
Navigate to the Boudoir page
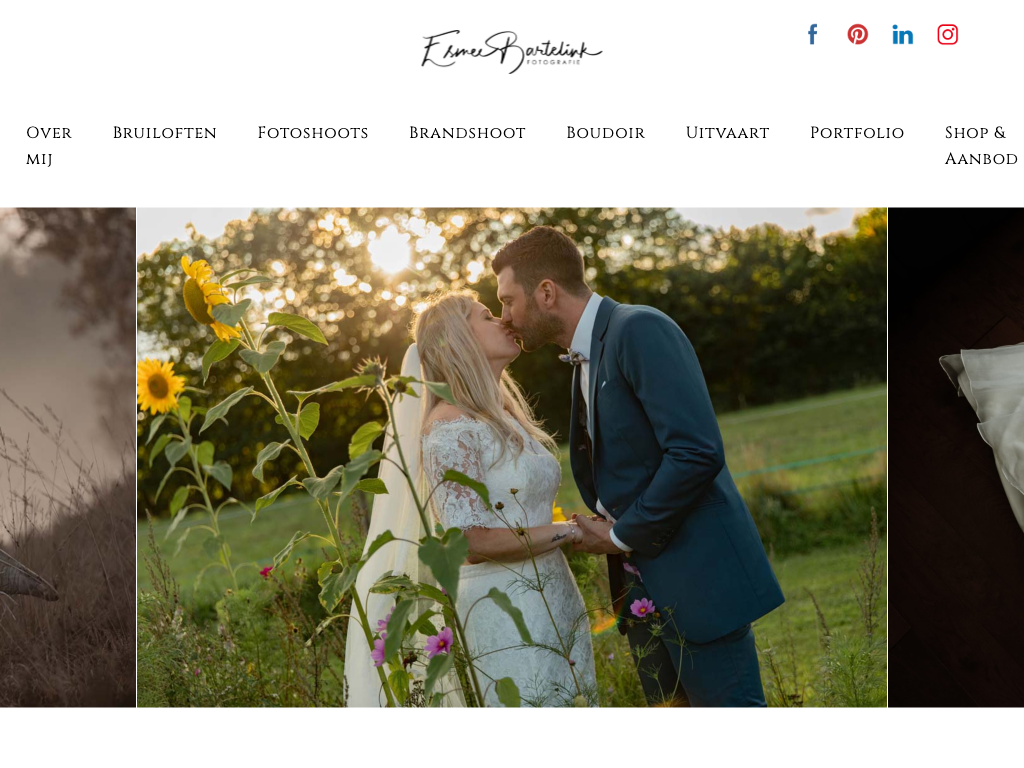[x=605, y=133]
